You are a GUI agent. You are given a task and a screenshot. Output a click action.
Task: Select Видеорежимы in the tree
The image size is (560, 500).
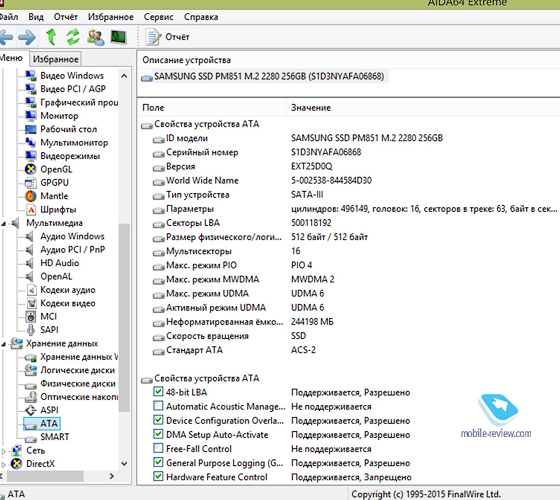click(x=70, y=156)
